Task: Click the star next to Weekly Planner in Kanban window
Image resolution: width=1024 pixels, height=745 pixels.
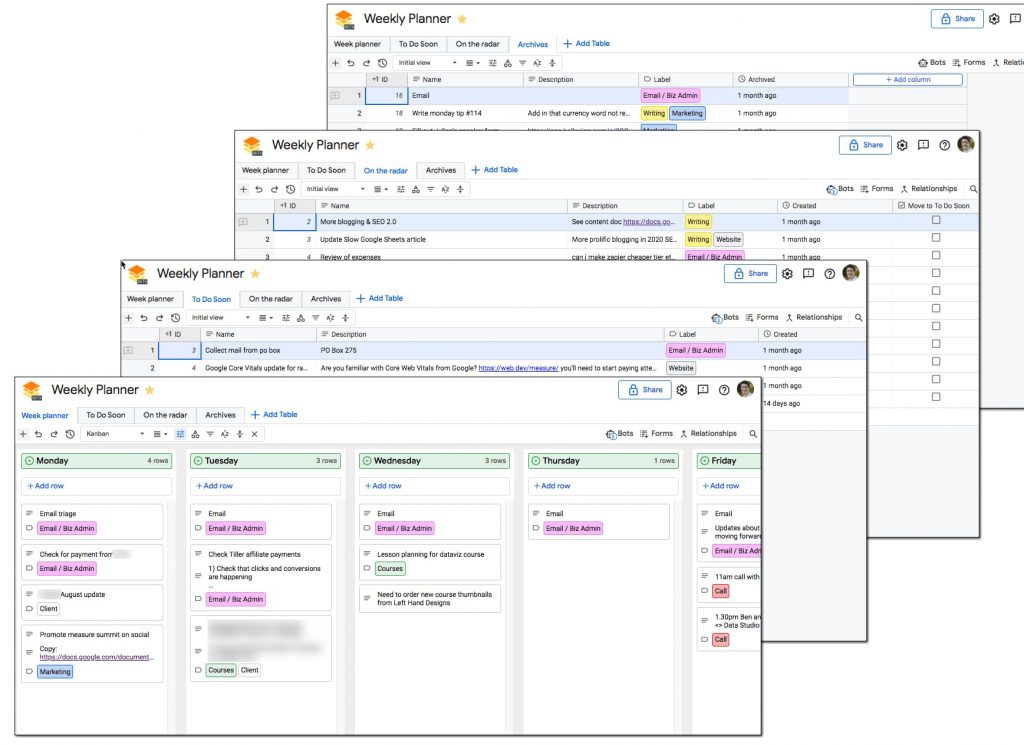Action: 150,390
